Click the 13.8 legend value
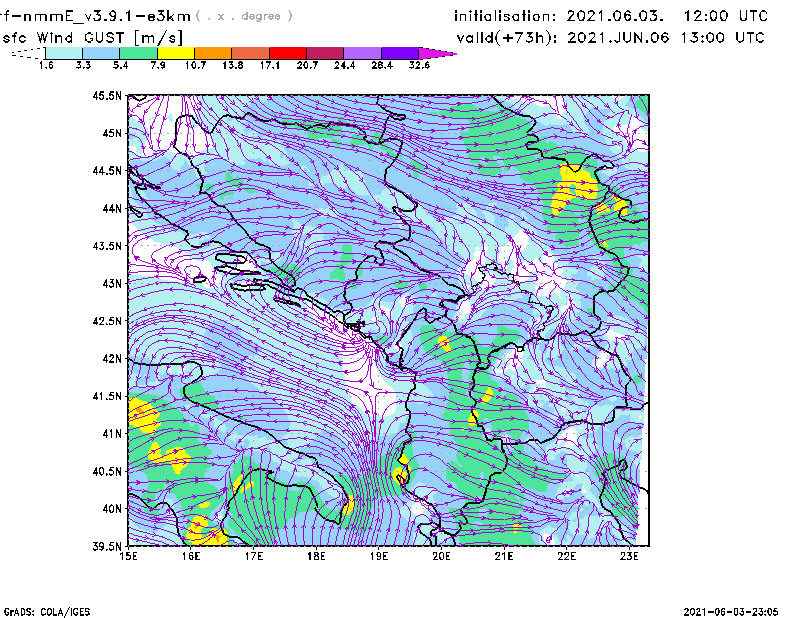Viewport: 800px width, 618px height. coord(233,65)
